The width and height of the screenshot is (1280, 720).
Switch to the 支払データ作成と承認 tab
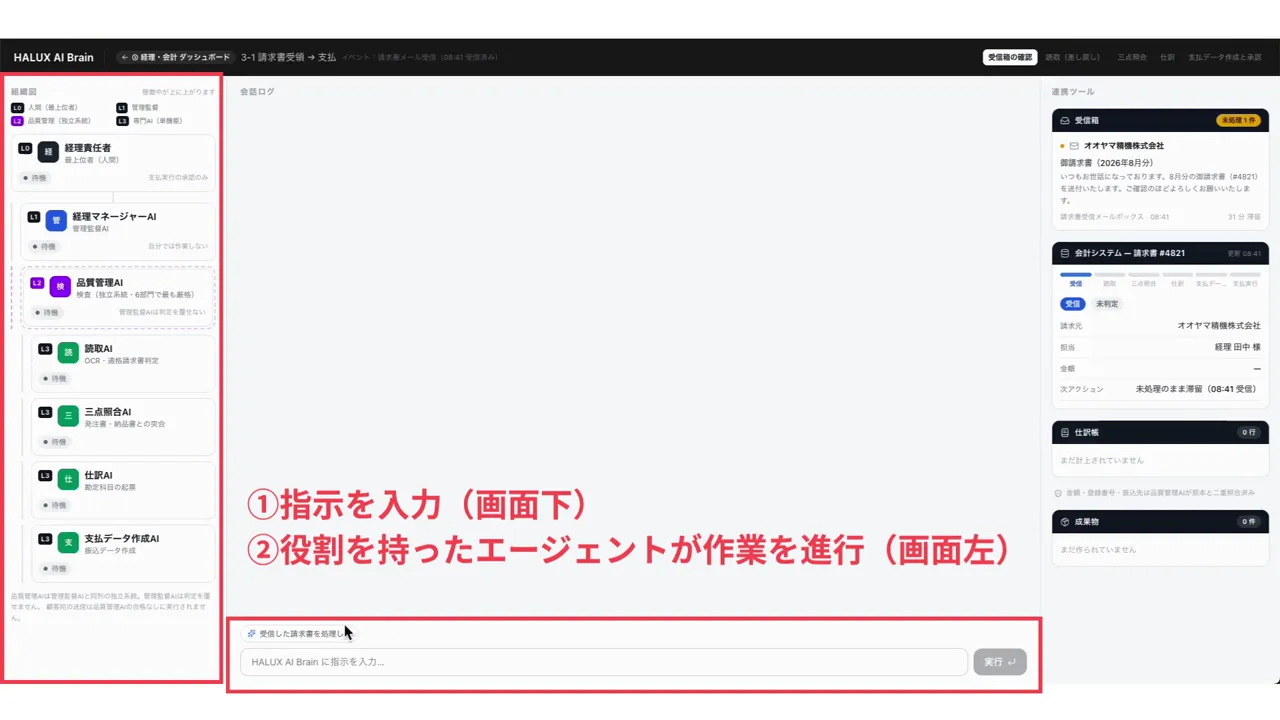(x=1225, y=57)
